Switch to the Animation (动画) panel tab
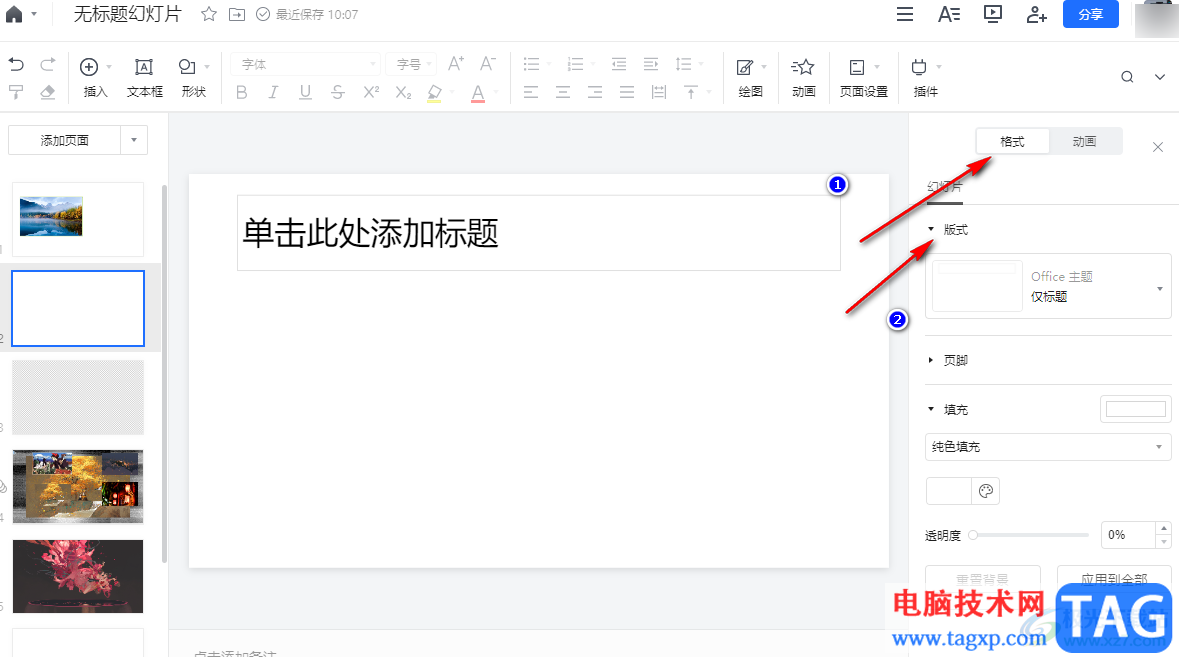1179x657 pixels. click(x=1084, y=141)
